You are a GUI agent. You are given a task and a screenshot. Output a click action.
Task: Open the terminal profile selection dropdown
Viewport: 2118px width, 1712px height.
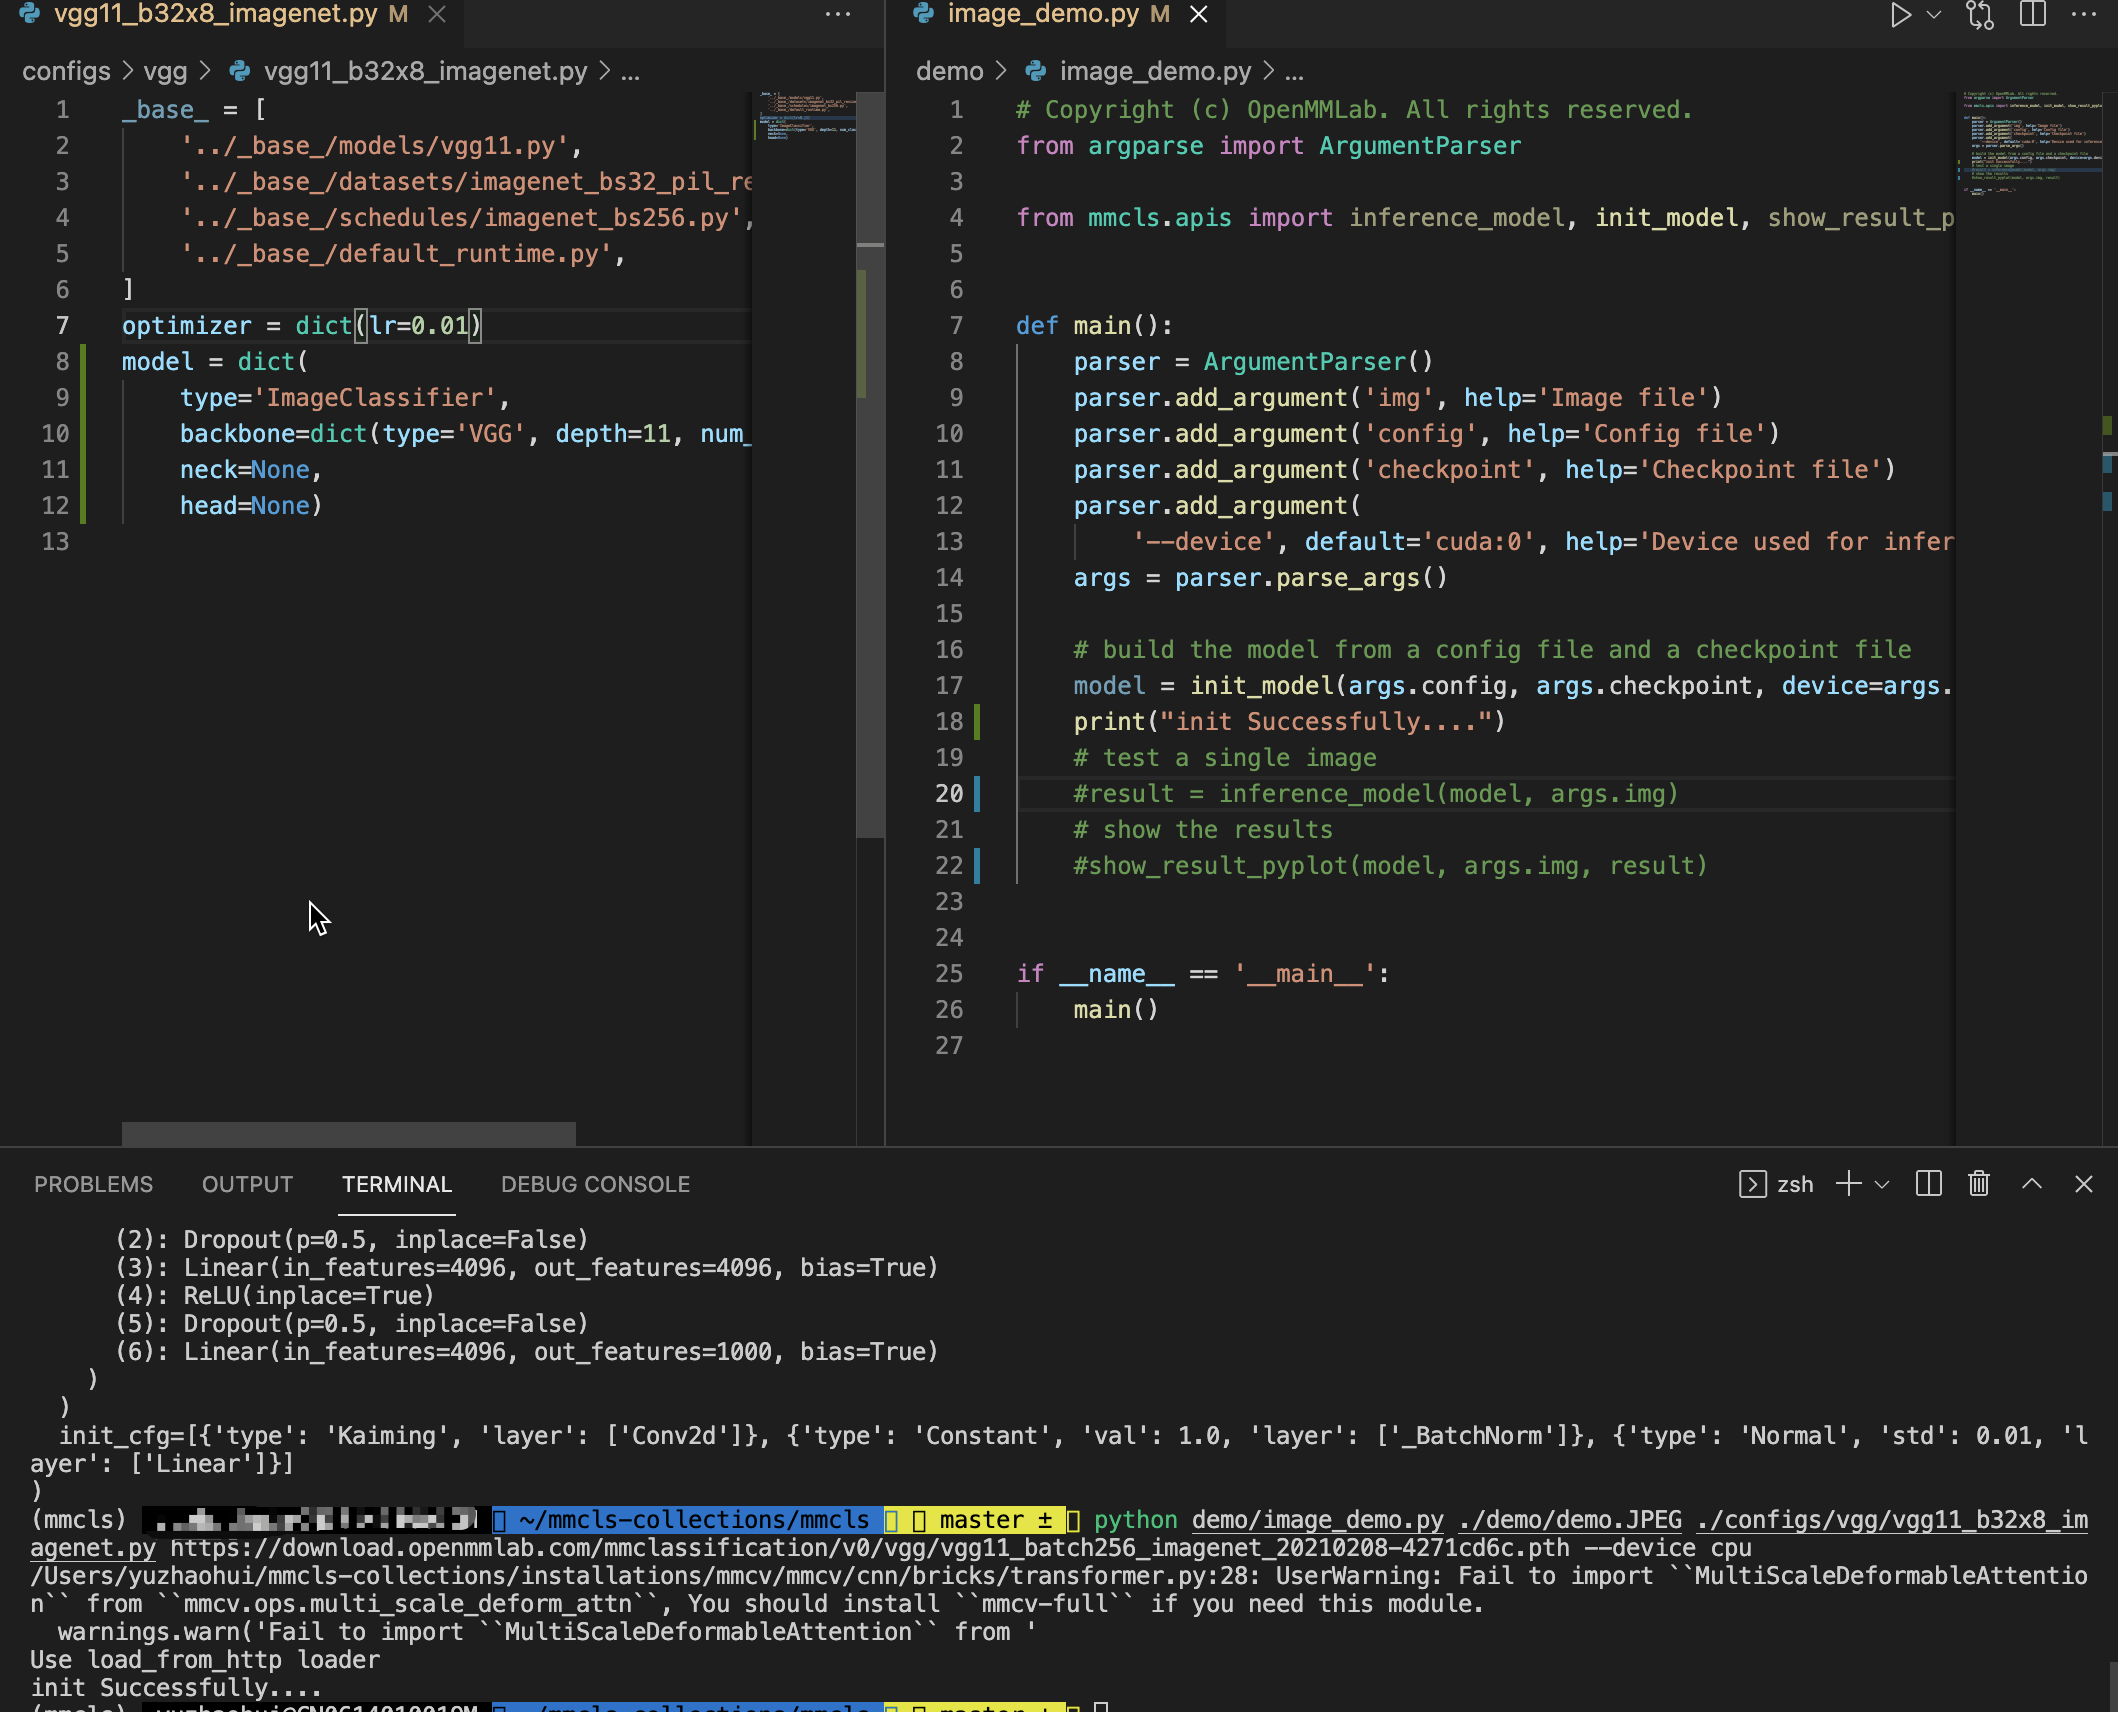tap(1883, 1184)
